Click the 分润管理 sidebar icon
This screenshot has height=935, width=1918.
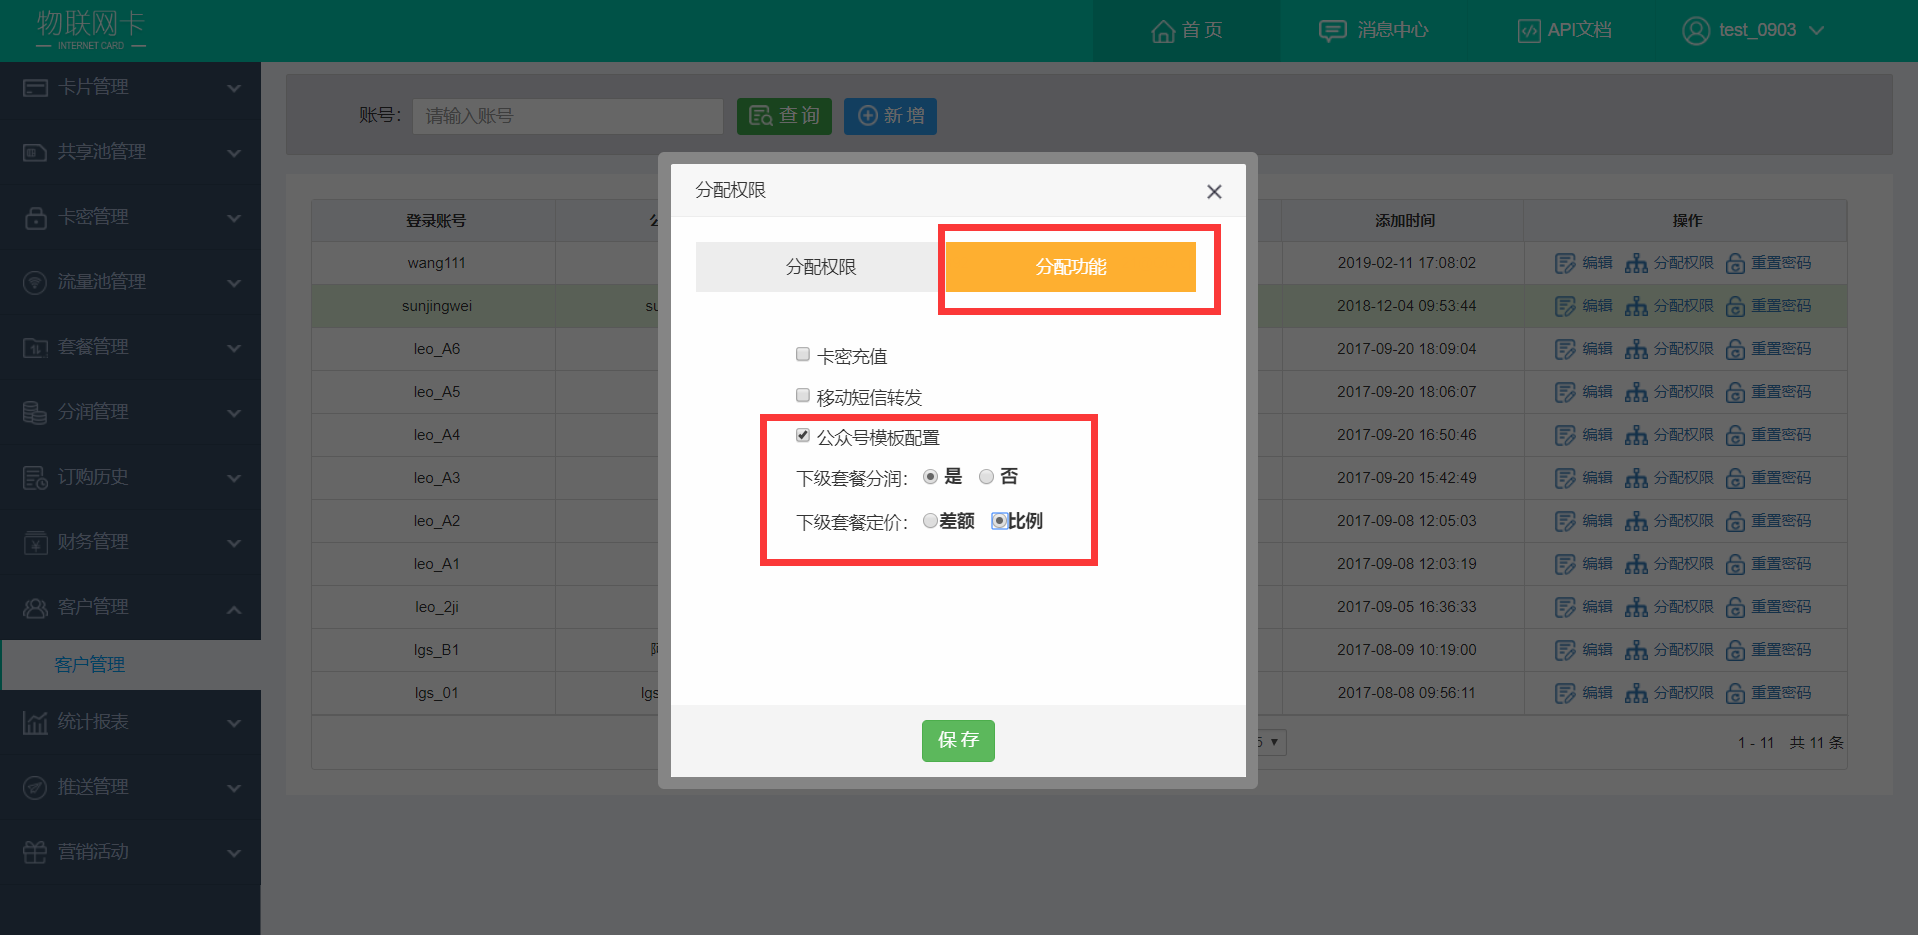[35, 413]
